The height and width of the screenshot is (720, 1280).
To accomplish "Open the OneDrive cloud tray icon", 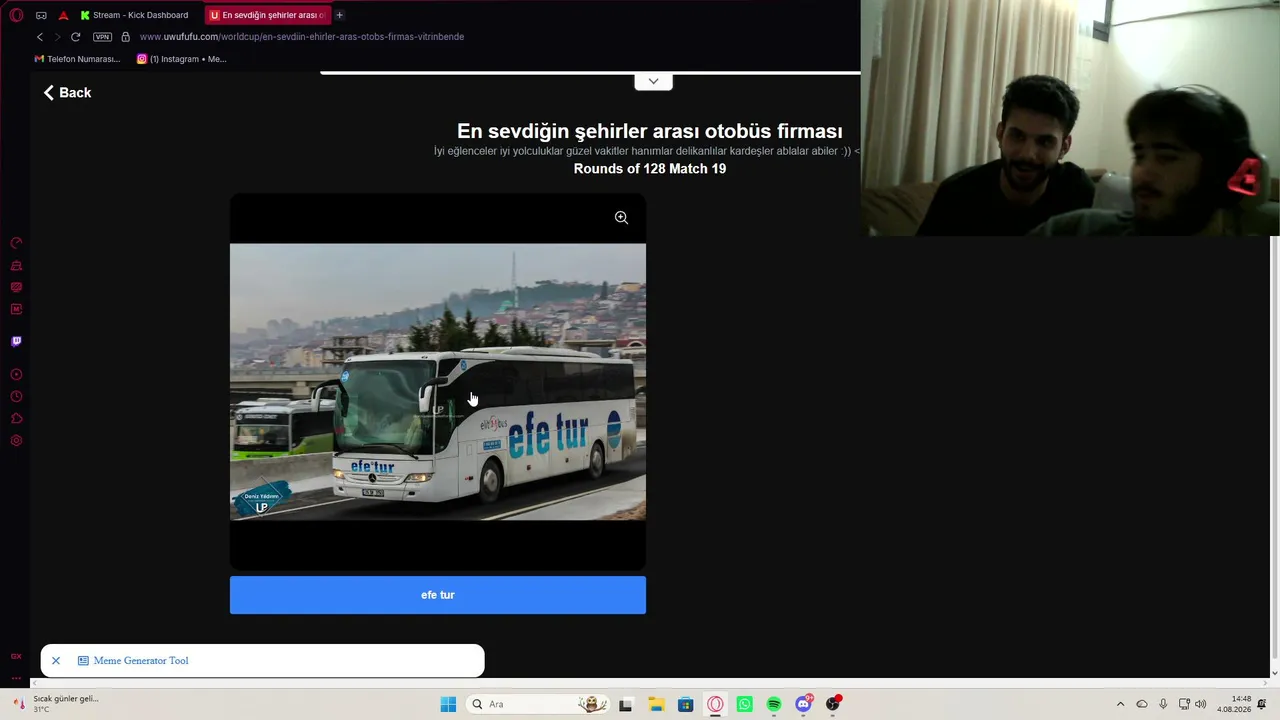I will (1142, 704).
